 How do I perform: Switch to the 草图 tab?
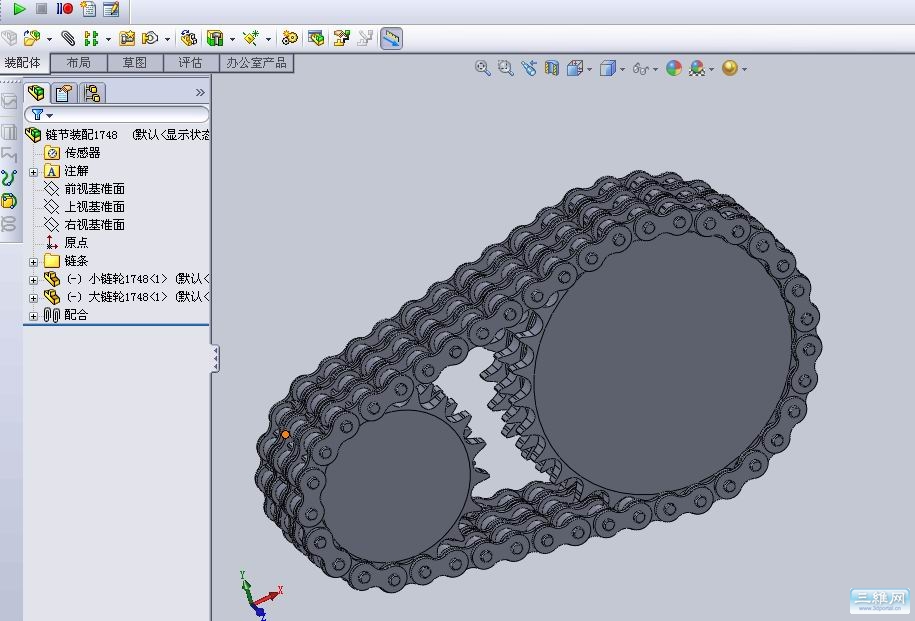[135, 62]
